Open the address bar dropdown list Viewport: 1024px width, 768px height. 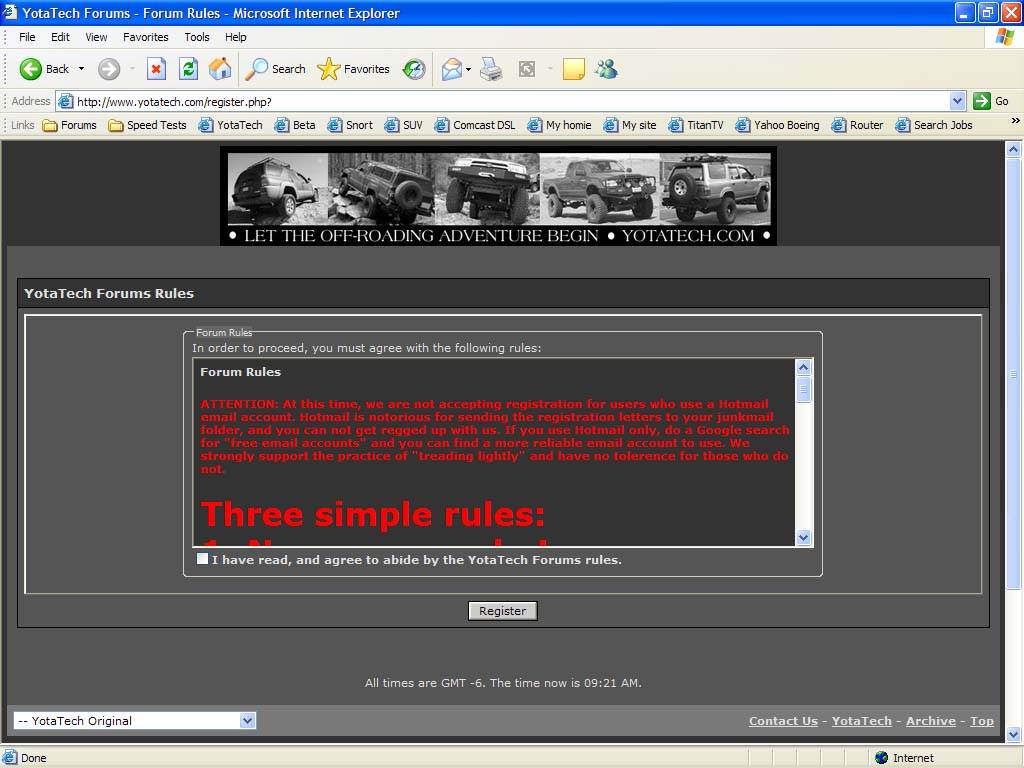point(957,101)
